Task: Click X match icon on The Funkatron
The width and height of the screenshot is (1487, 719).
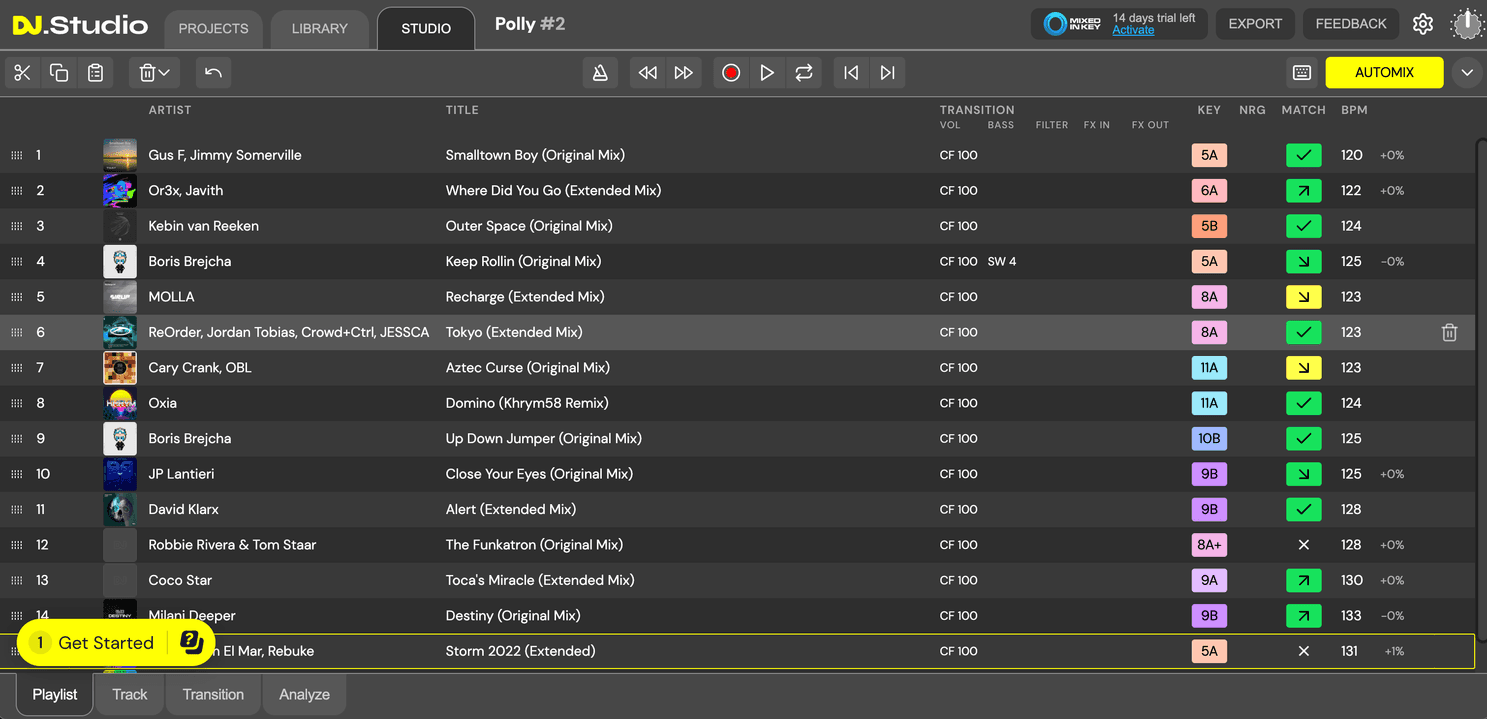Action: click(1303, 545)
